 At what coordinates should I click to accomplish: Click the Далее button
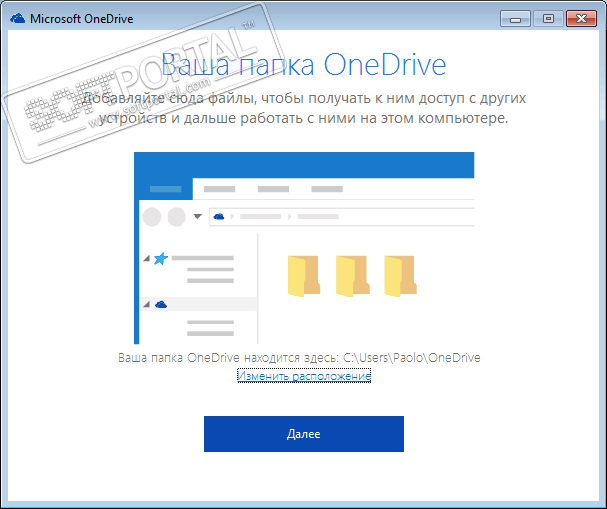[304, 434]
